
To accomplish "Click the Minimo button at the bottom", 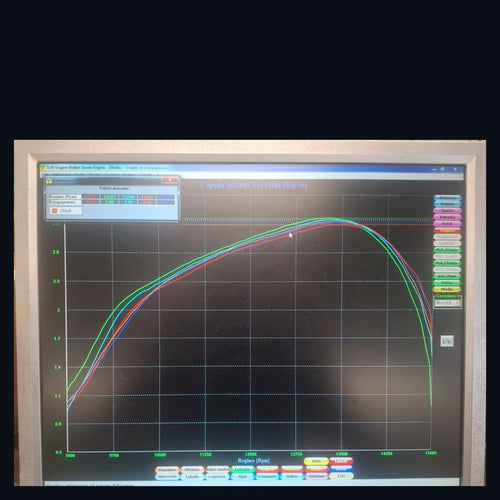I will pos(192,469).
